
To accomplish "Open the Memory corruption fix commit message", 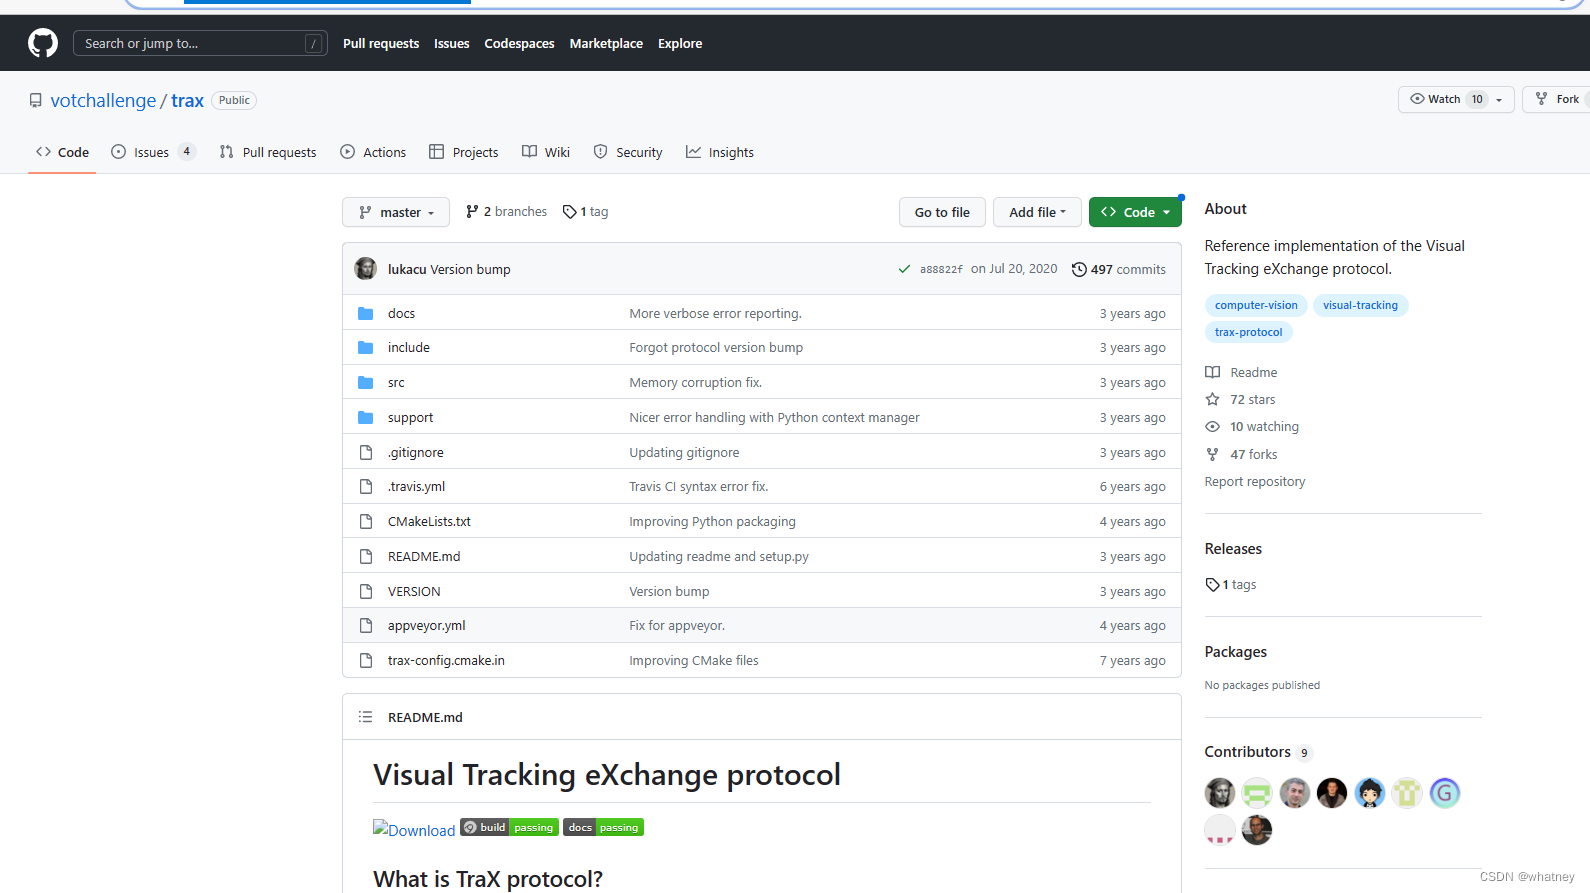I will pyautogui.click(x=695, y=382).
